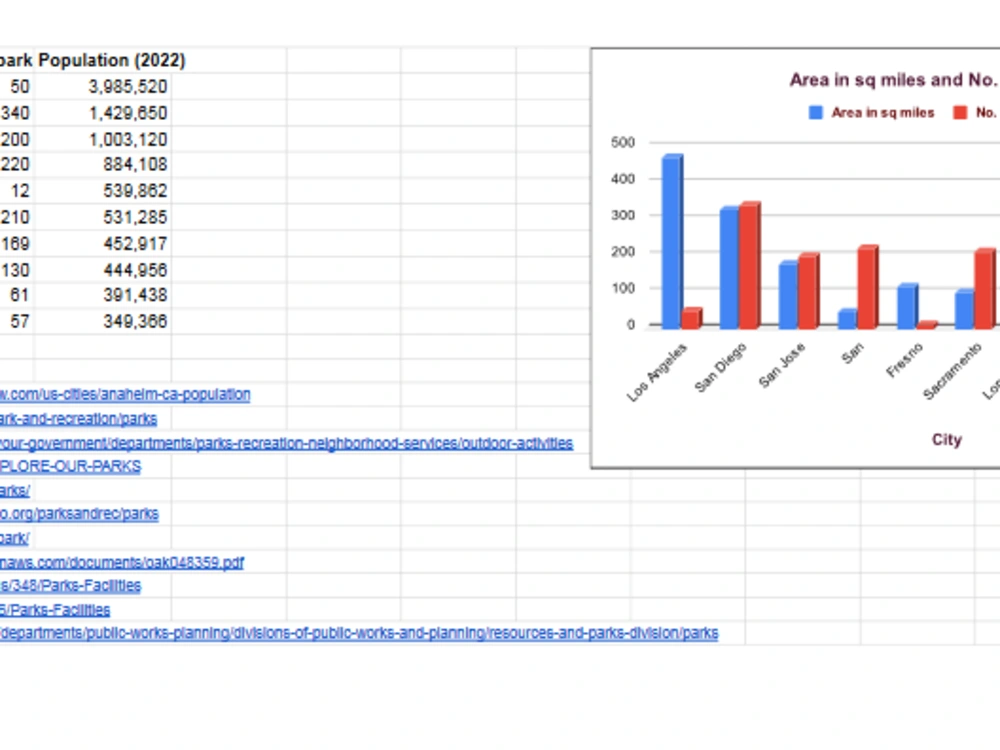
Task: Select cell with population 444,956
Action: pyautogui.click(x=103, y=270)
